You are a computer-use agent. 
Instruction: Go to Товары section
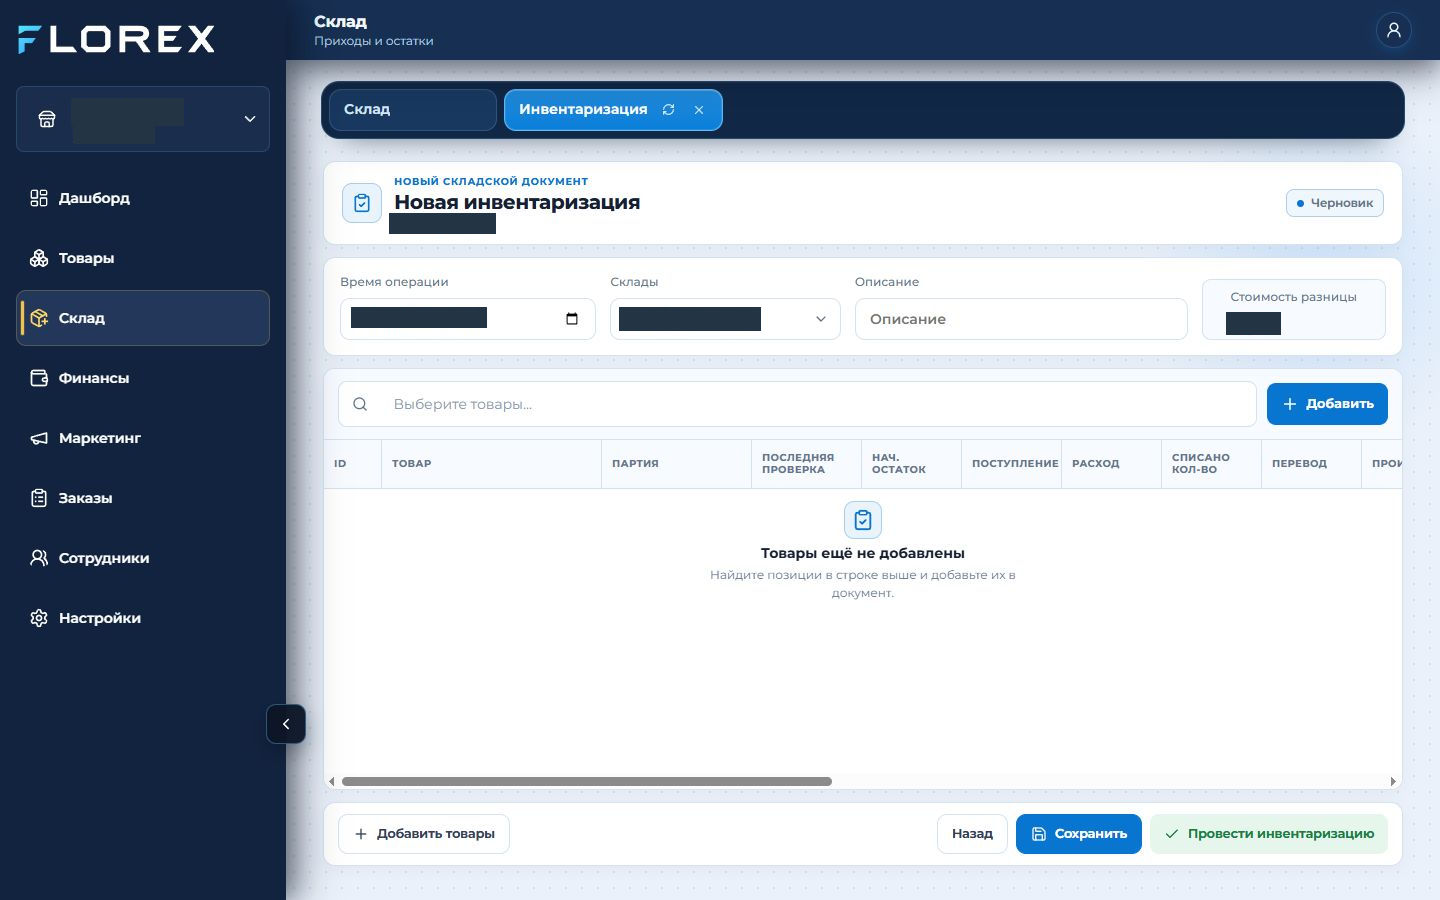coord(143,258)
